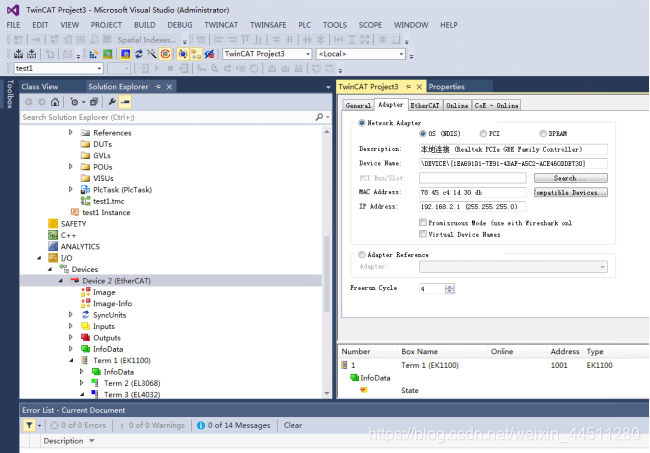Open the TWINCAT menu
This screenshot has width=650, height=453.
(x=221, y=25)
